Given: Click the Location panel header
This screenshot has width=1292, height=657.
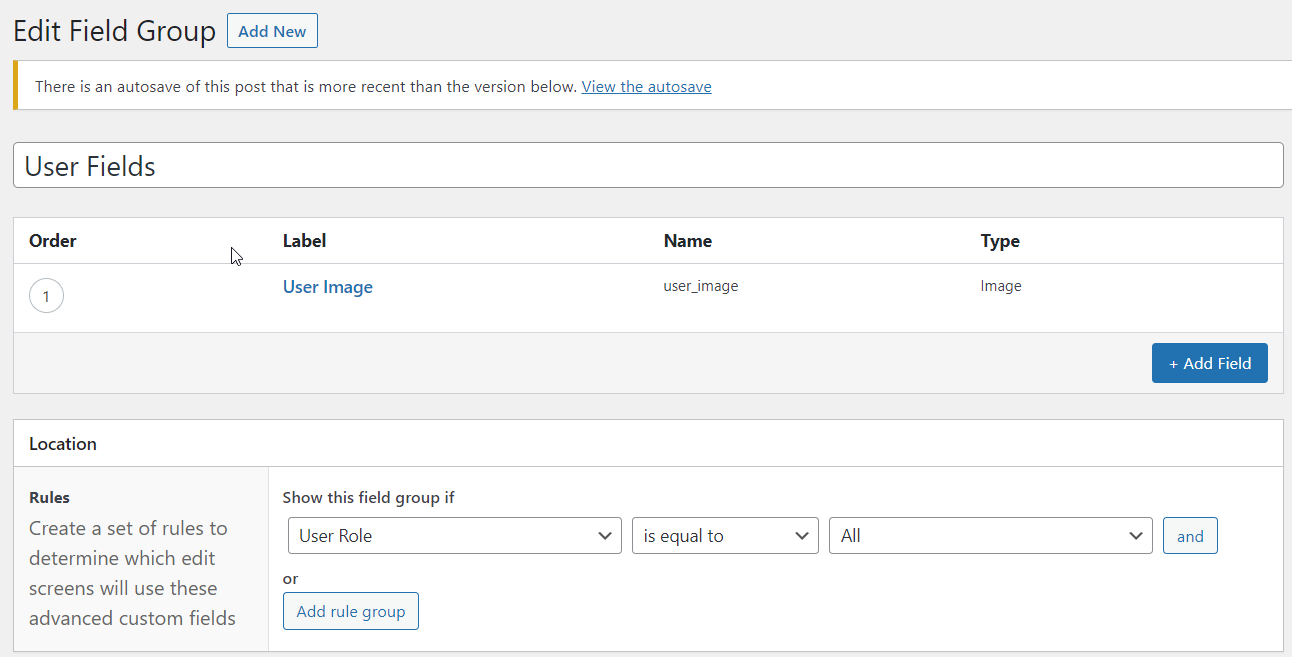Looking at the screenshot, I should pyautogui.click(x=63, y=444).
